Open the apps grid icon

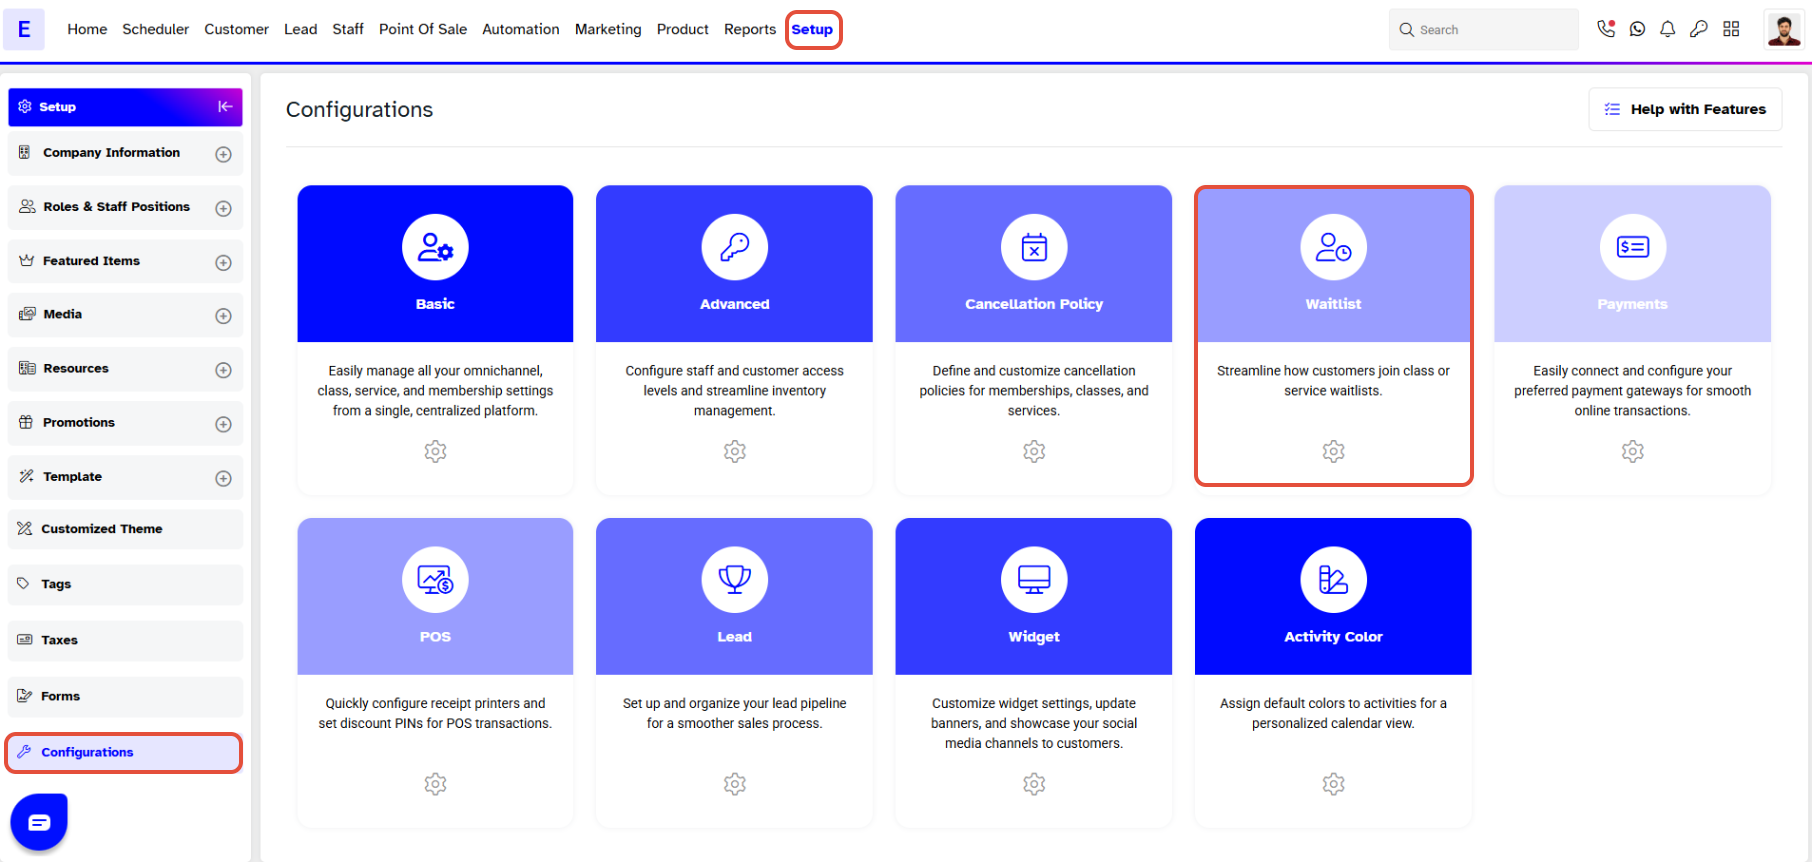pyautogui.click(x=1731, y=29)
